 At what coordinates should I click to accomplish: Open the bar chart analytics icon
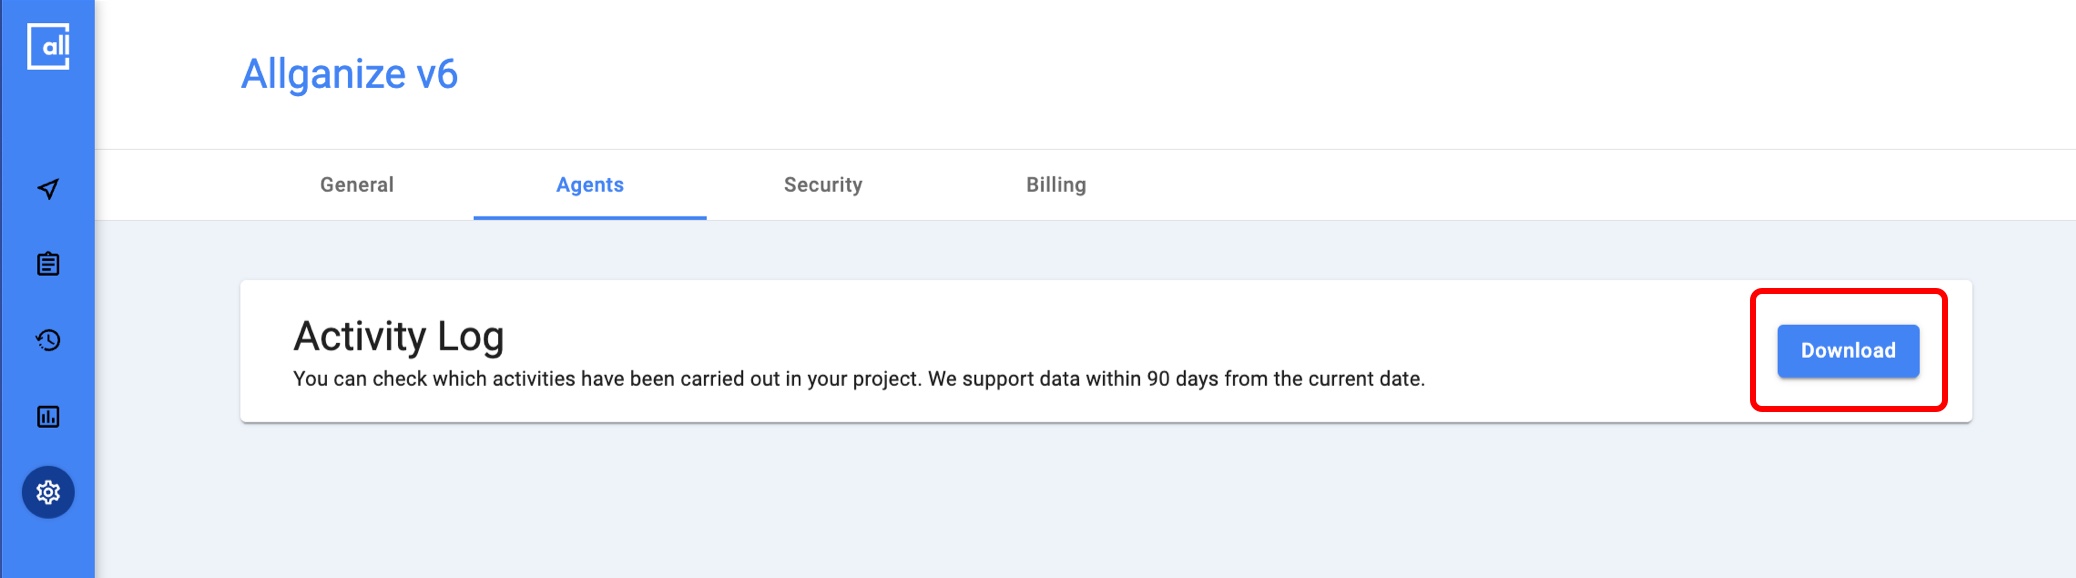[x=48, y=416]
